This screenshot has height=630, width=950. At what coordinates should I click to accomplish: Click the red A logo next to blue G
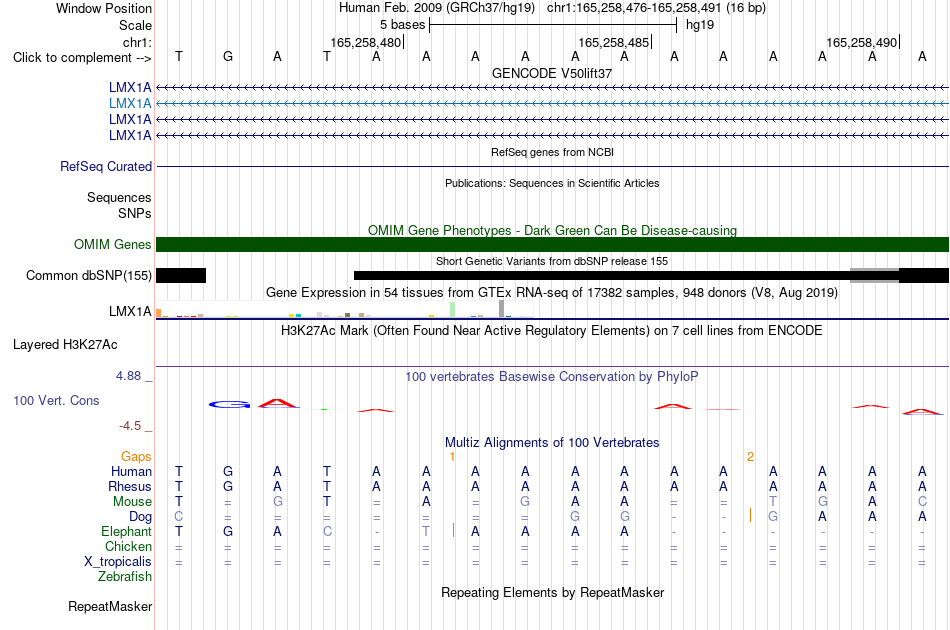tap(278, 403)
